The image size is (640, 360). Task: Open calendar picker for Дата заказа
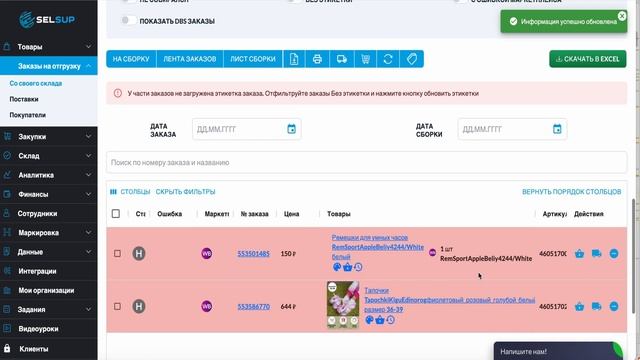(x=291, y=129)
